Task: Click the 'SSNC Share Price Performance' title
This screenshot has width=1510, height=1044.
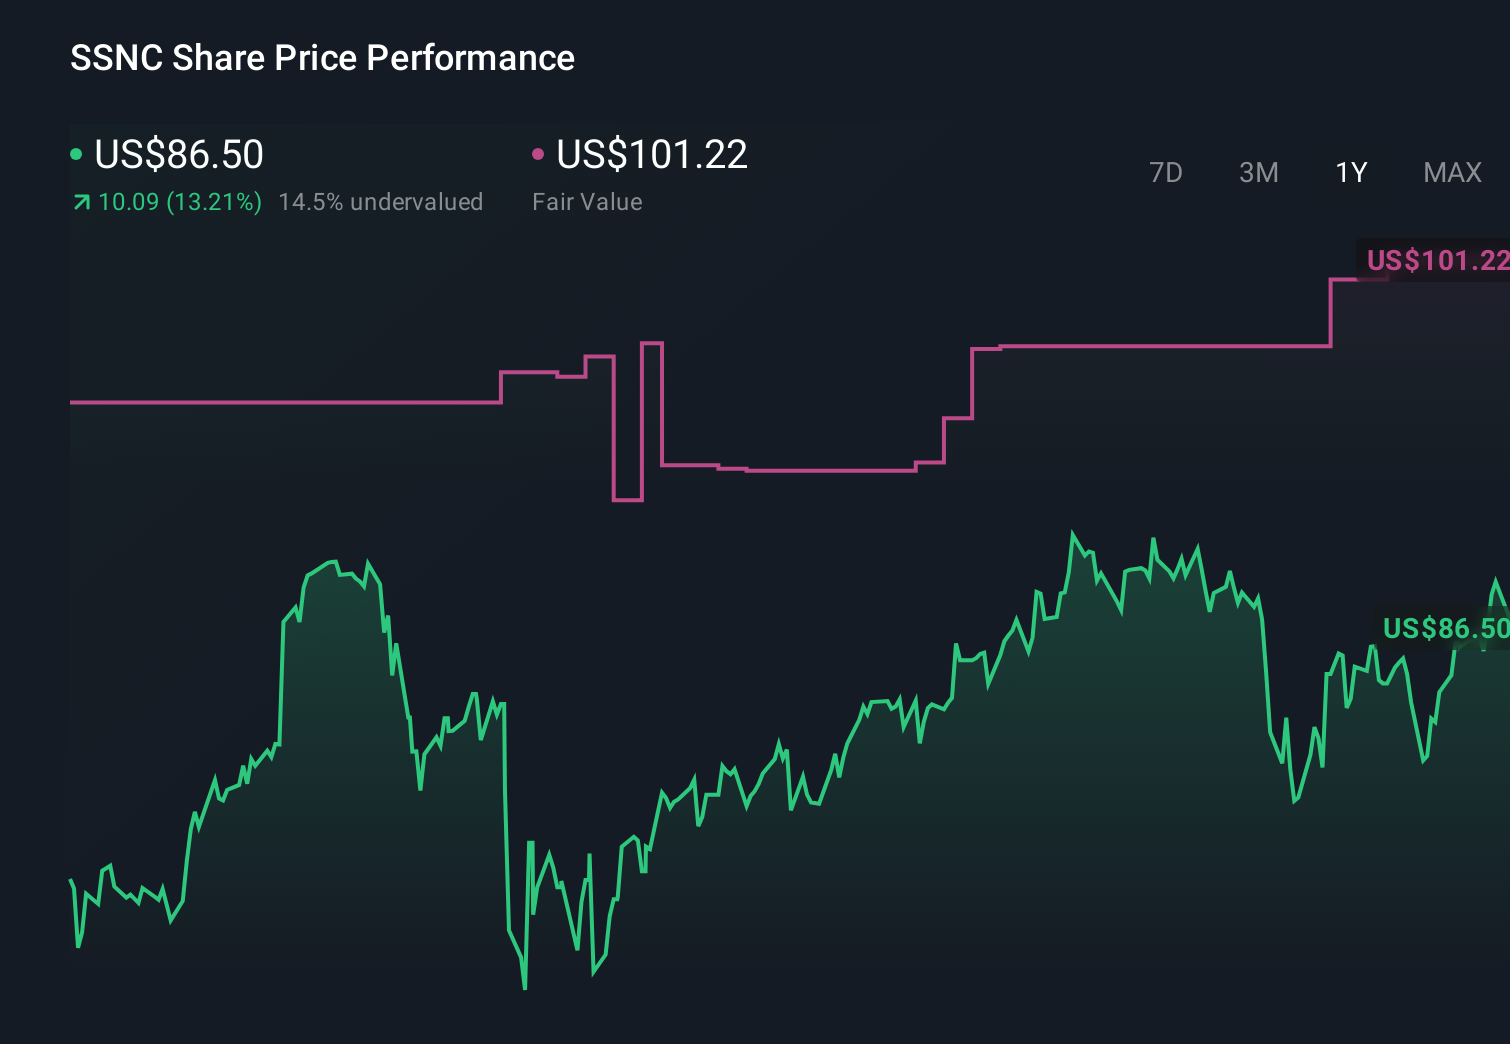Action: 321,58
